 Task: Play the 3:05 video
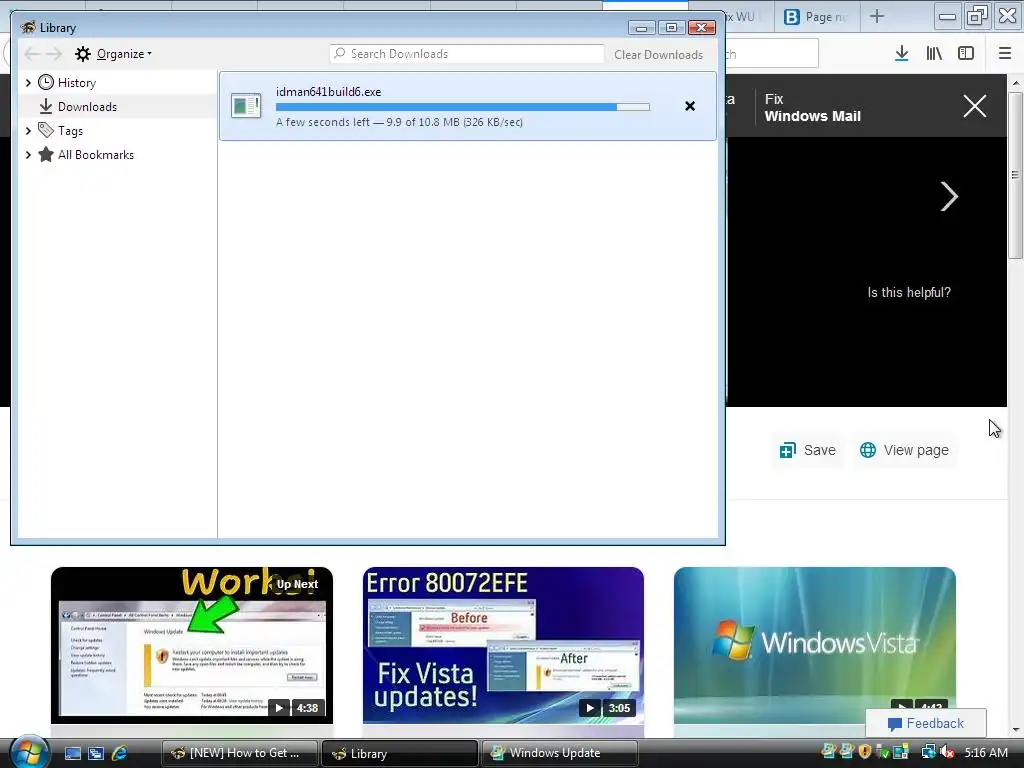pyautogui.click(x=590, y=708)
